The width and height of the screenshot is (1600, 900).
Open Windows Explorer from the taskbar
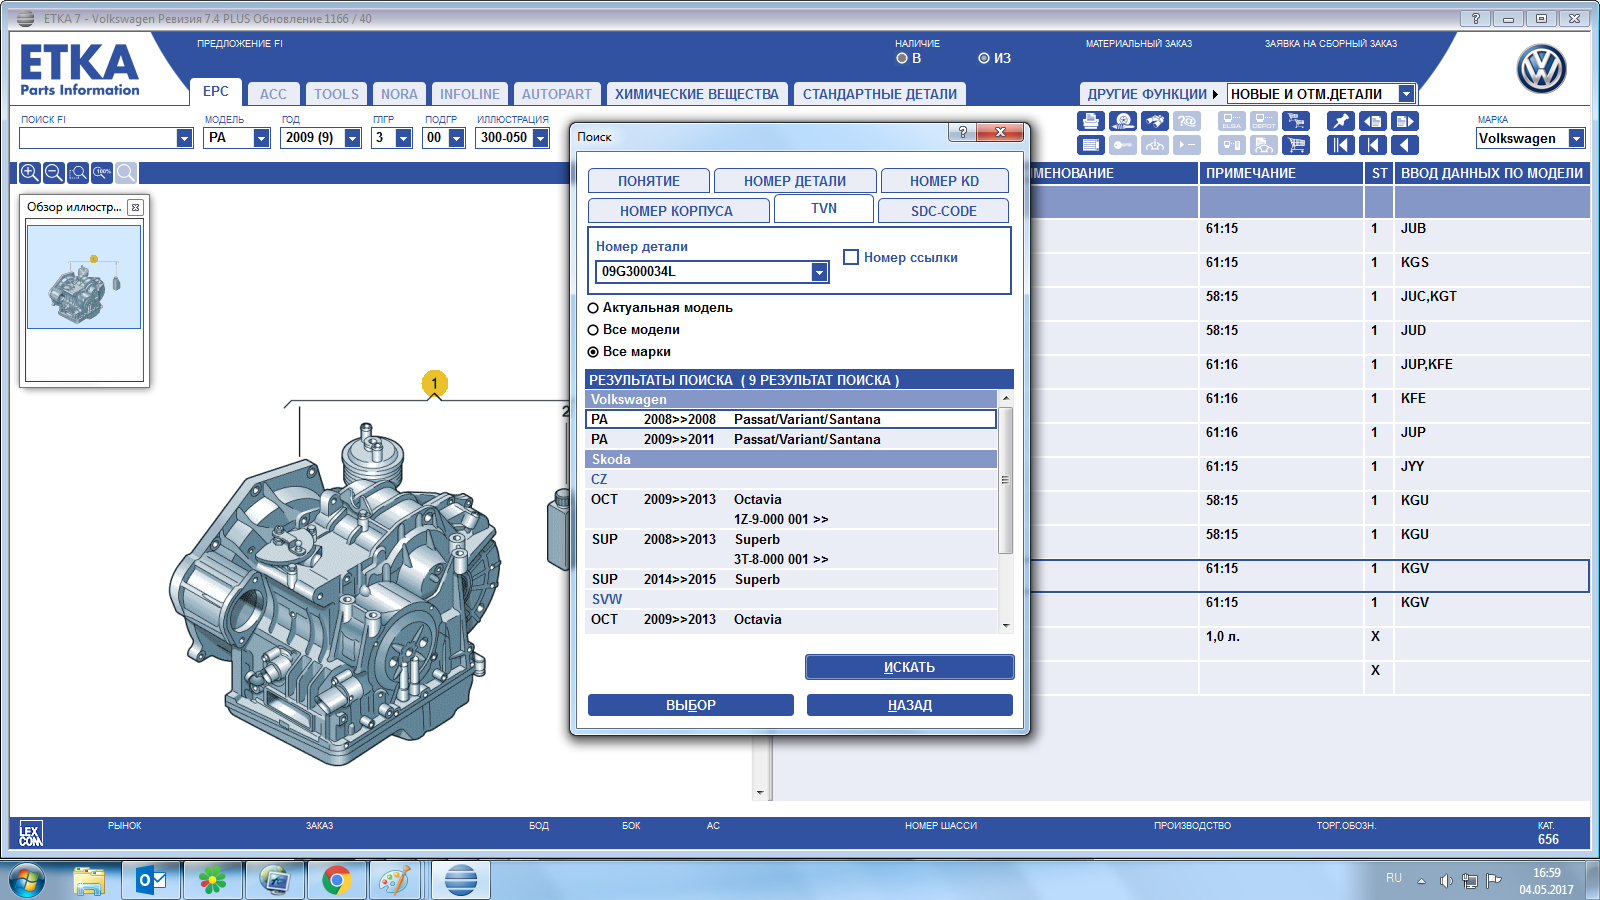coord(89,880)
